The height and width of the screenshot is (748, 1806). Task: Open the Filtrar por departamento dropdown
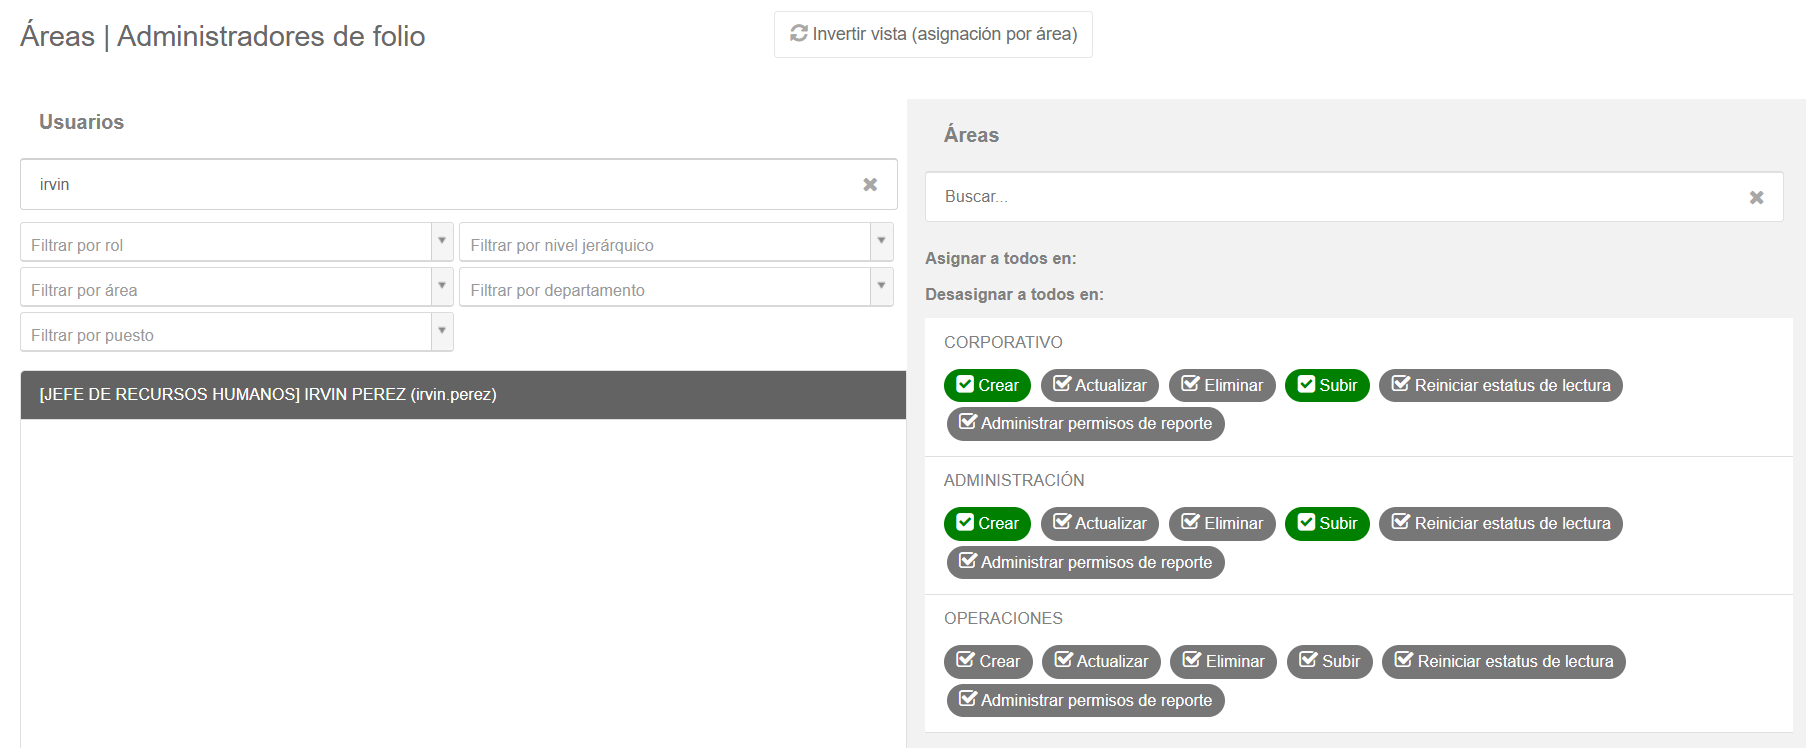[675, 288]
